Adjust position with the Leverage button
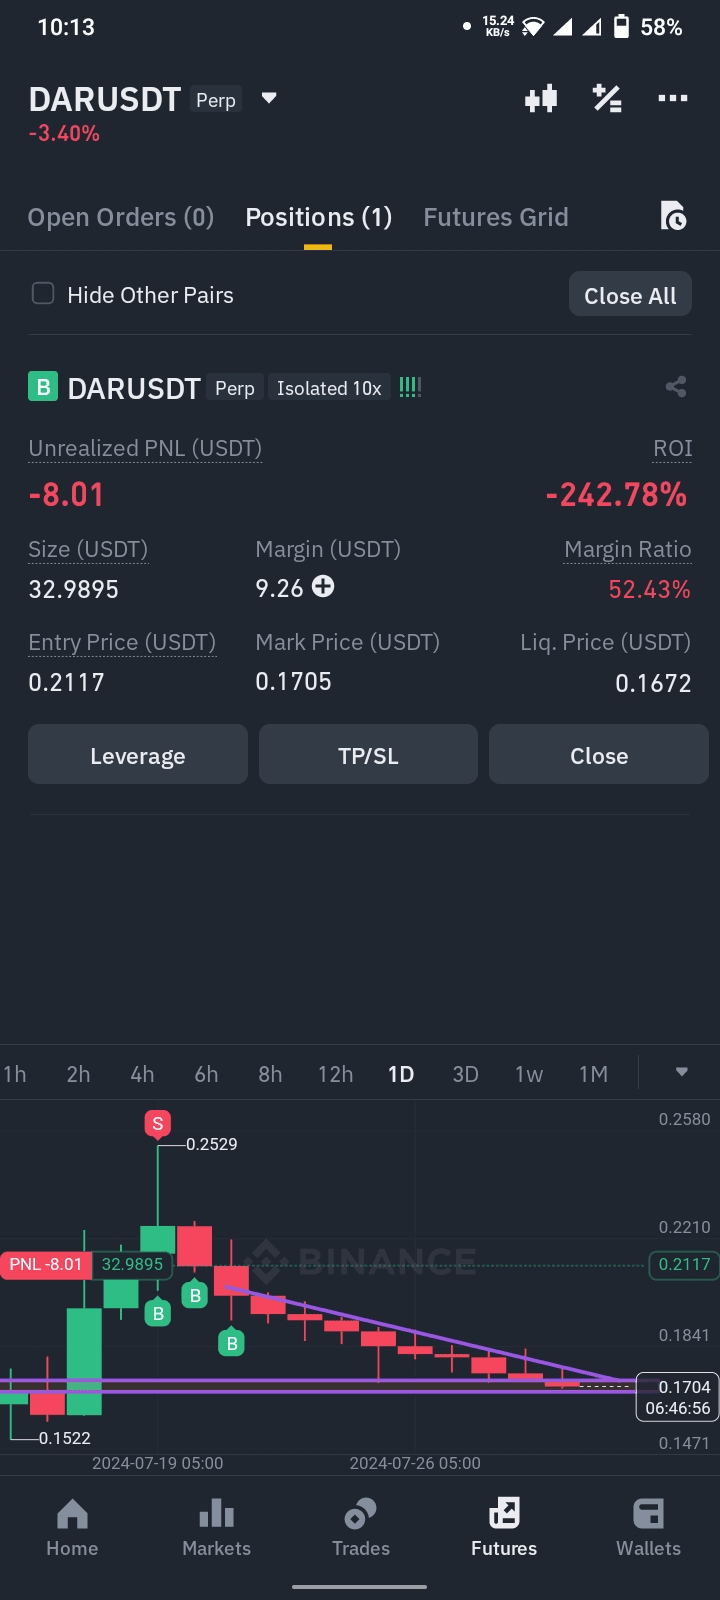The width and height of the screenshot is (720, 1600). (138, 755)
